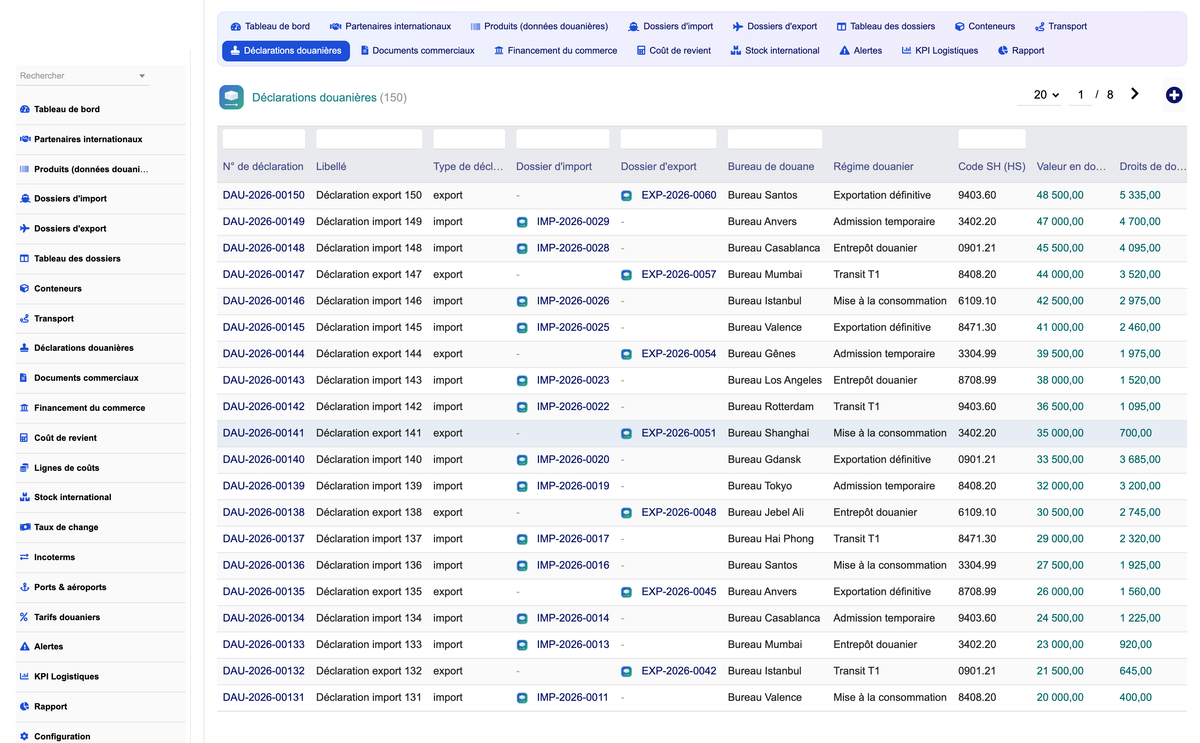Click the dossier icon beside IMP-2026-0020
Viewport: 1200px width, 743px height.
[x=522, y=460]
